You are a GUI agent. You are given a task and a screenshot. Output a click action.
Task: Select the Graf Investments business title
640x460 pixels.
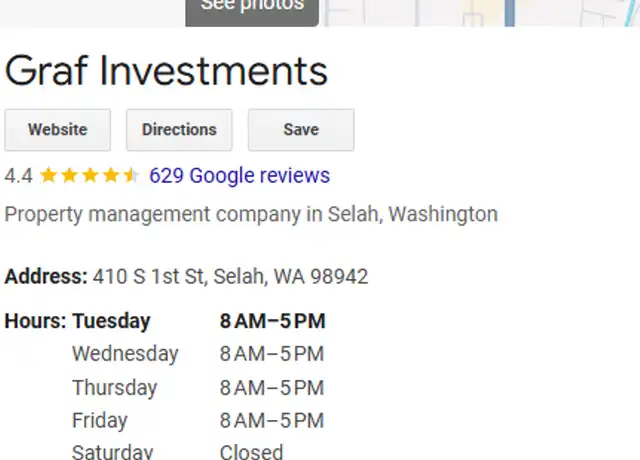166,71
